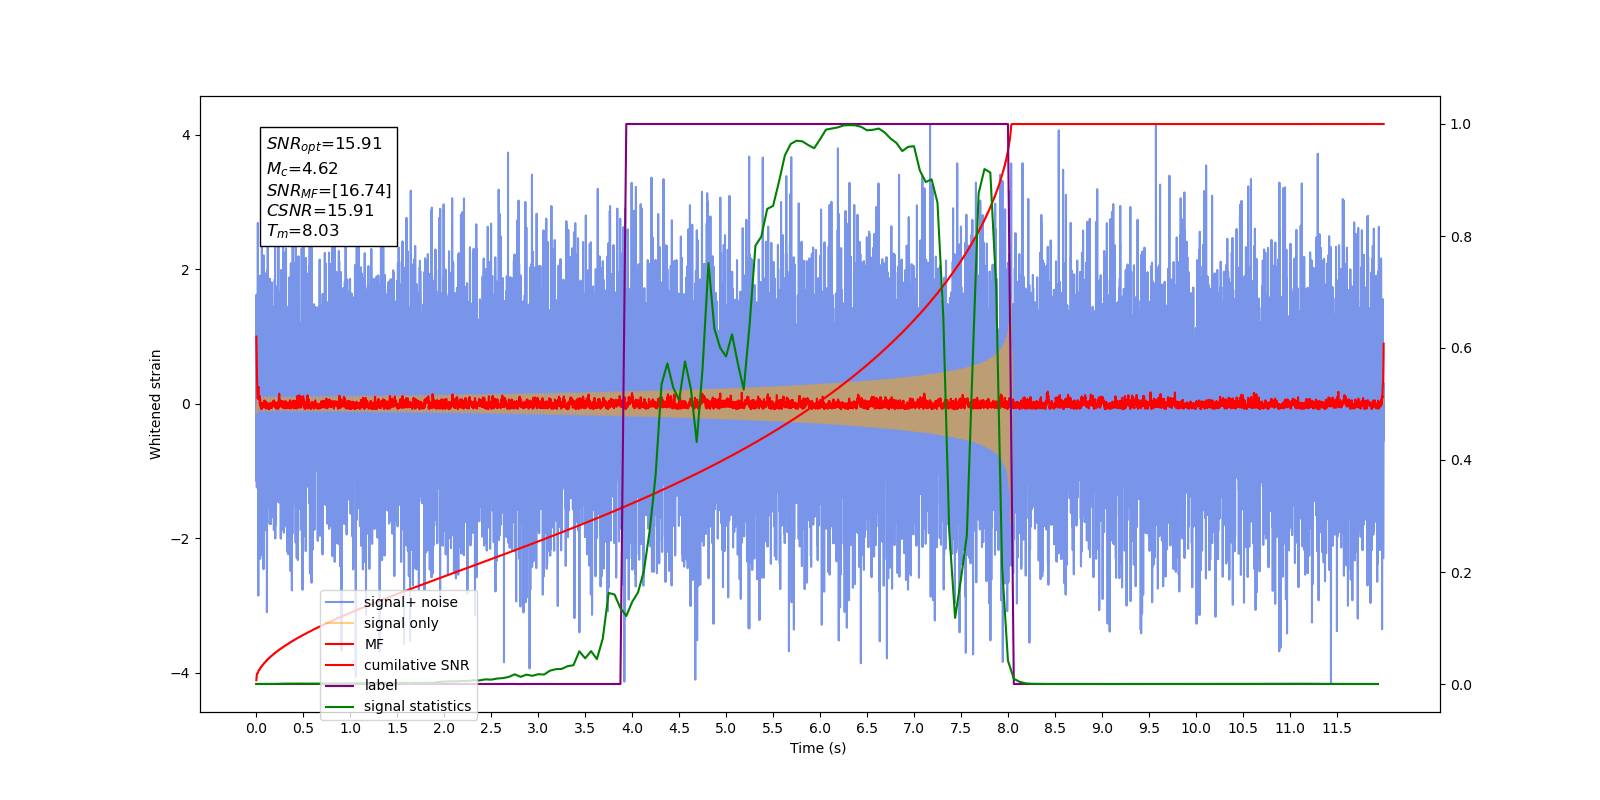Click the 5.0 tick on time axis
Viewport: 1600px width, 800px height.
726,728
